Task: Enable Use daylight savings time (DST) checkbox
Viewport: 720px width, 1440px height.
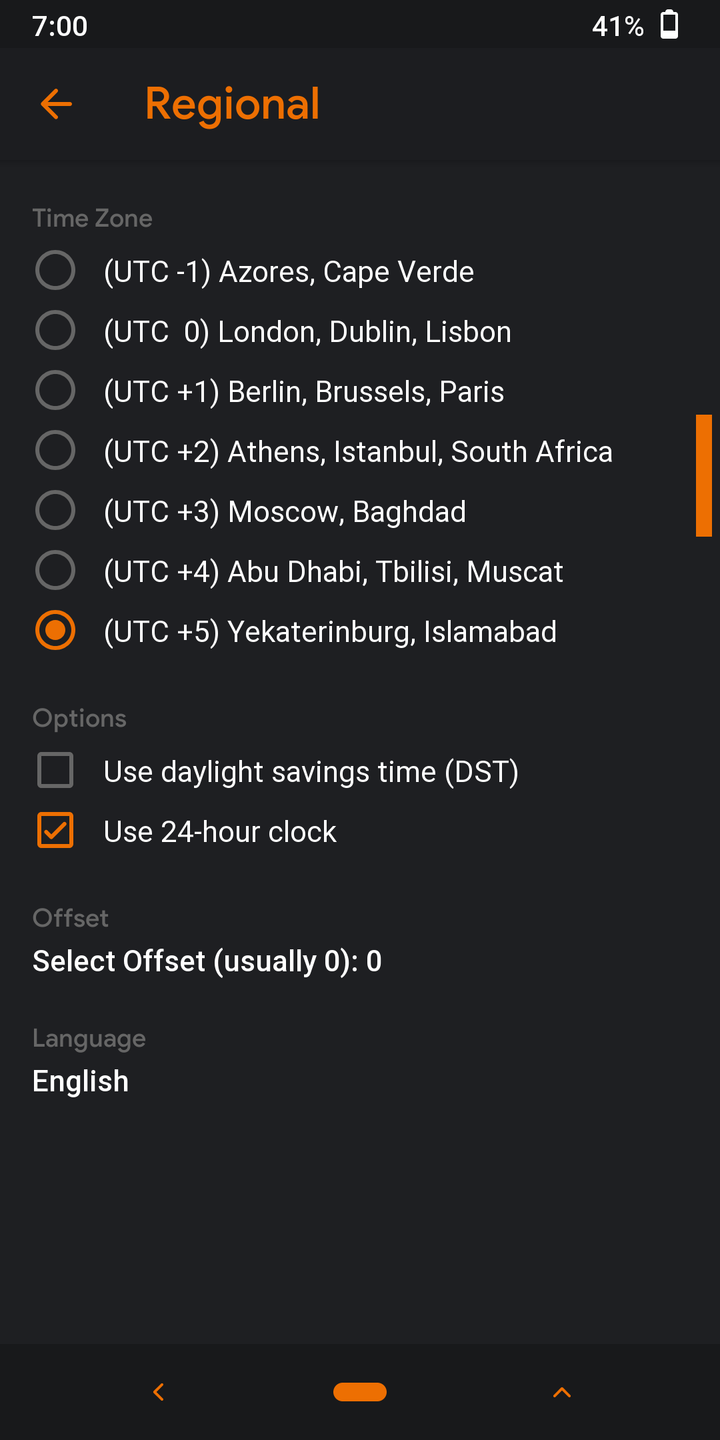Action: point(55,771)
